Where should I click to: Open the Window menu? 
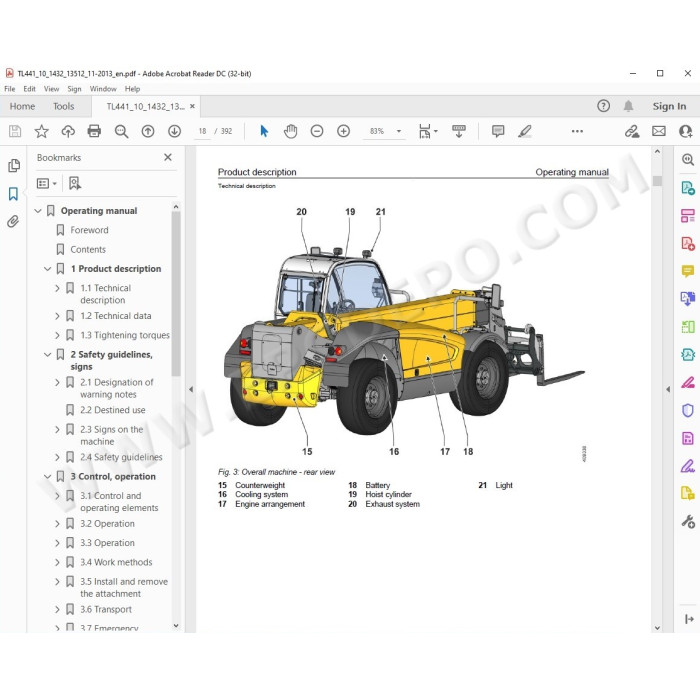tap(103, 89)
